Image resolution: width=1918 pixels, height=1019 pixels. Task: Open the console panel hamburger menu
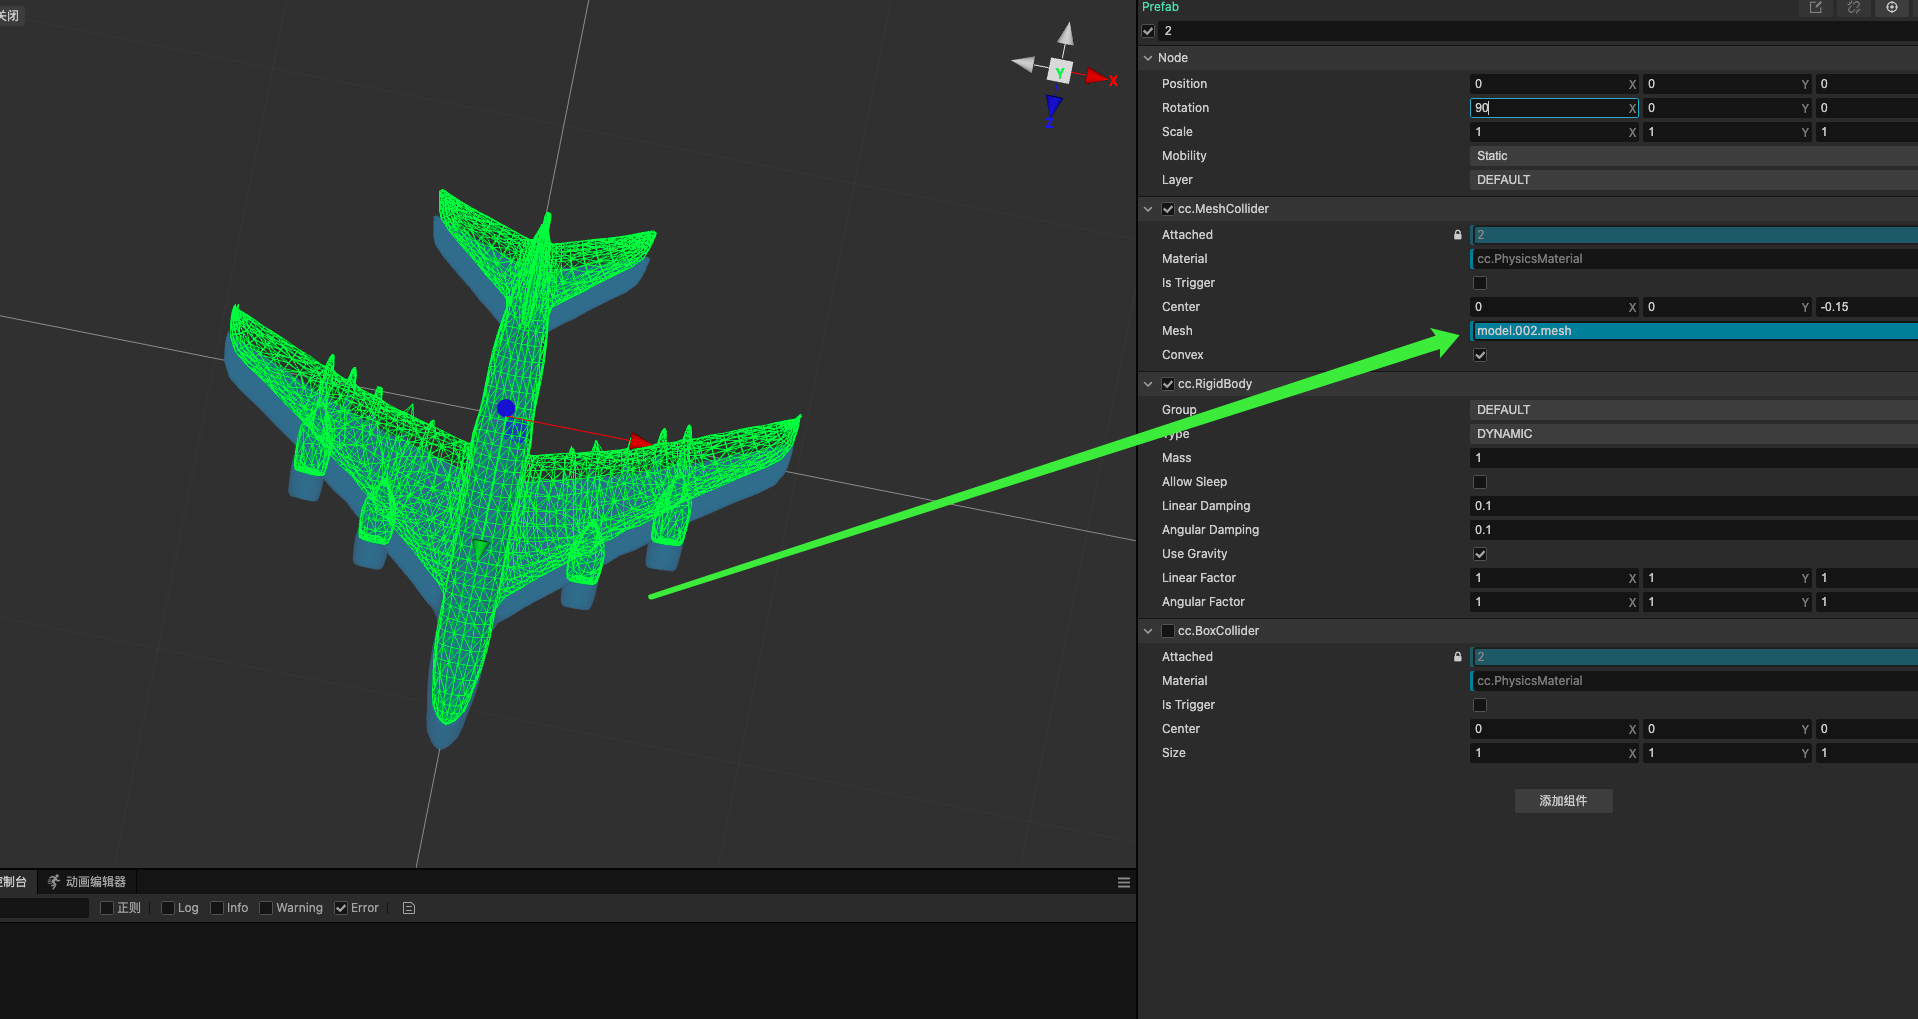tap(1124, 883)
